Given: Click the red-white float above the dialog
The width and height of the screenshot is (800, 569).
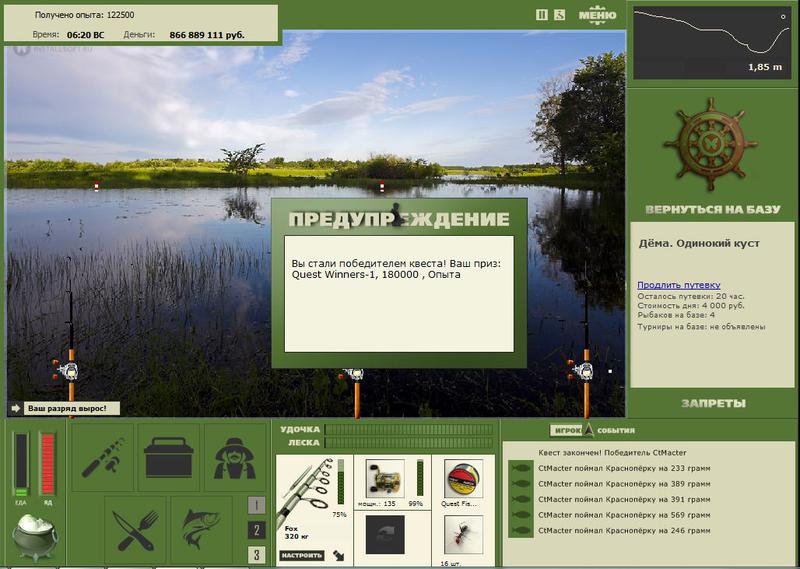Looking at the screenshot, I should coord(382,187).
